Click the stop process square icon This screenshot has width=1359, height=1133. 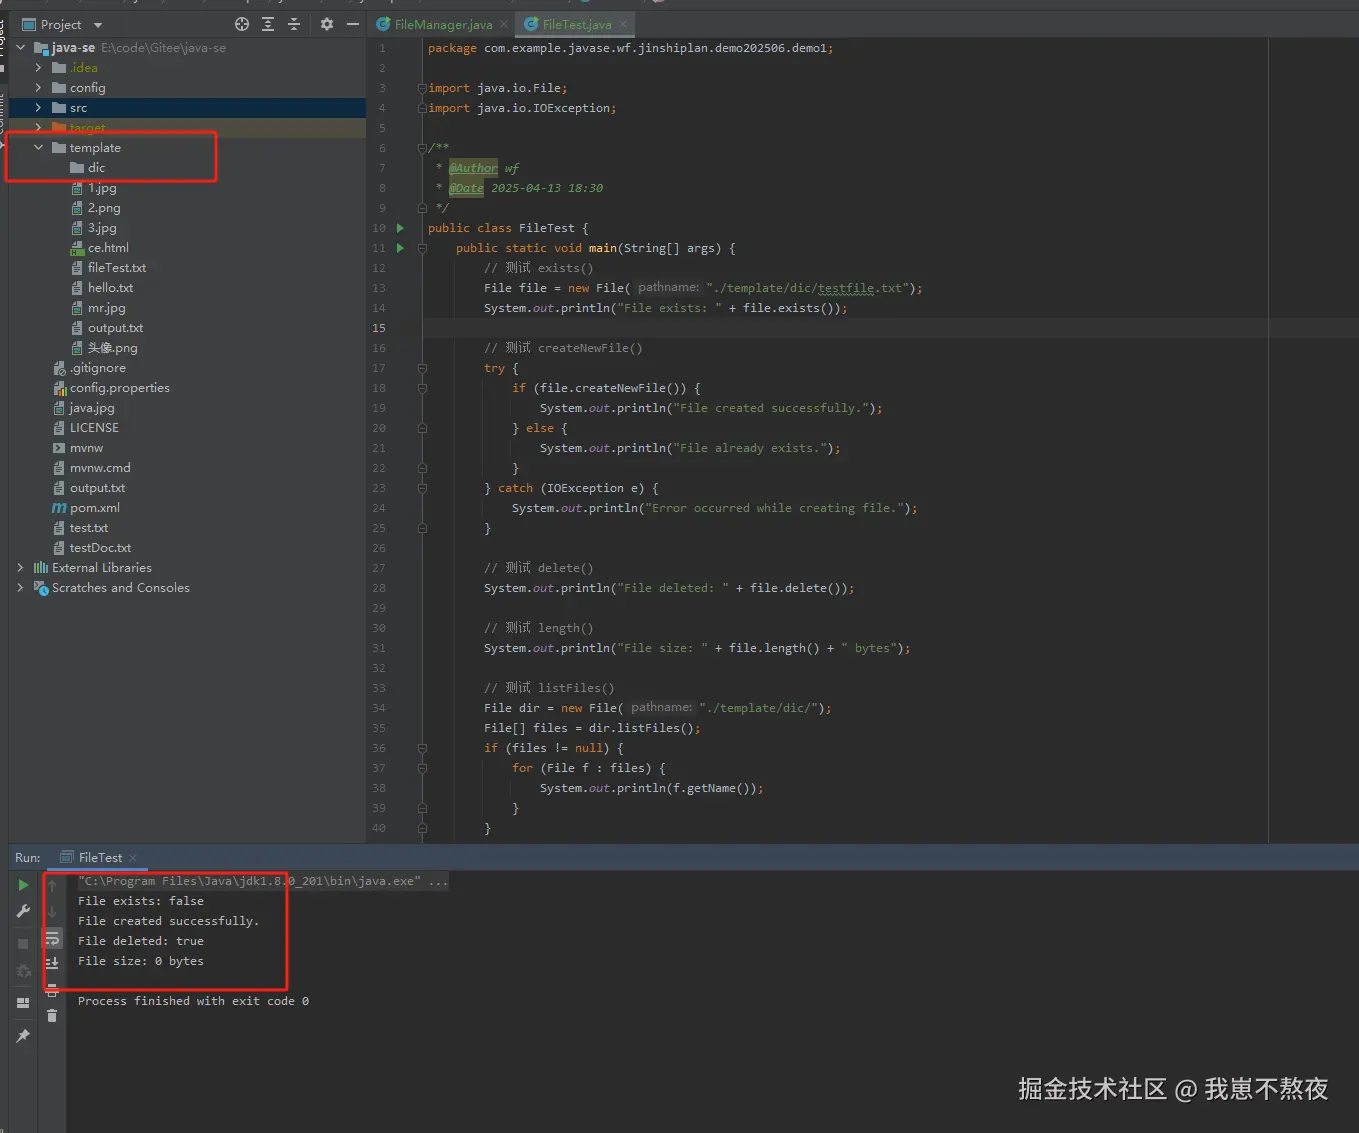23,944
